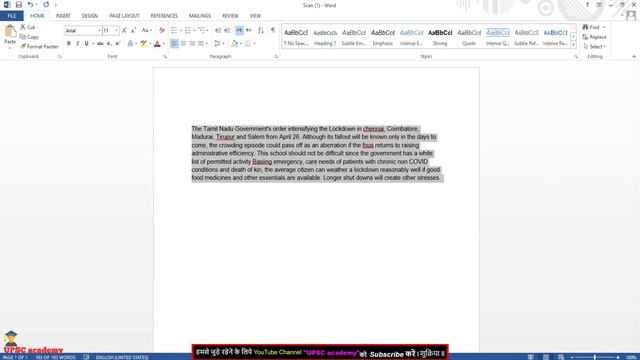Click English (United States) language indicator
The width and height of the screenshot is (640, 360).
[122, 357]
